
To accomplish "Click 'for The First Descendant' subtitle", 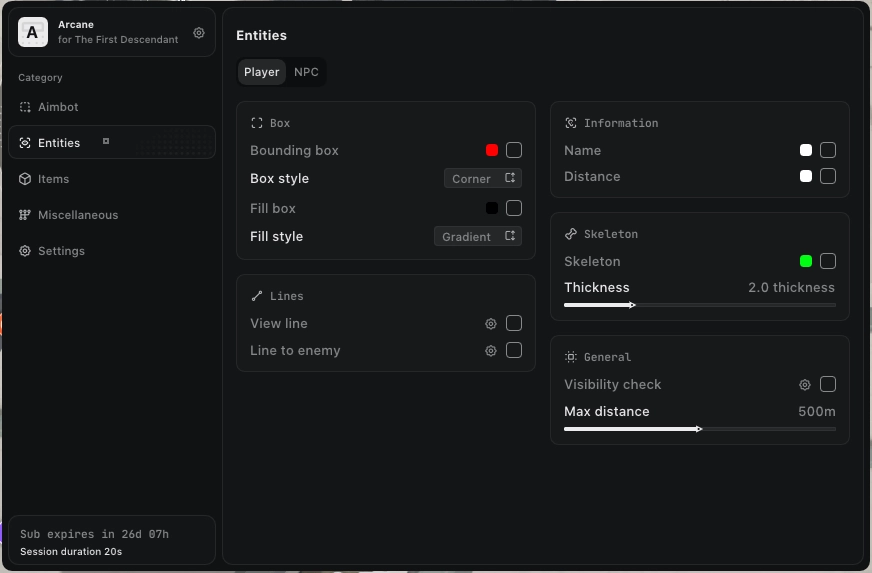I will pyautogui.click(x=118, y=39).
